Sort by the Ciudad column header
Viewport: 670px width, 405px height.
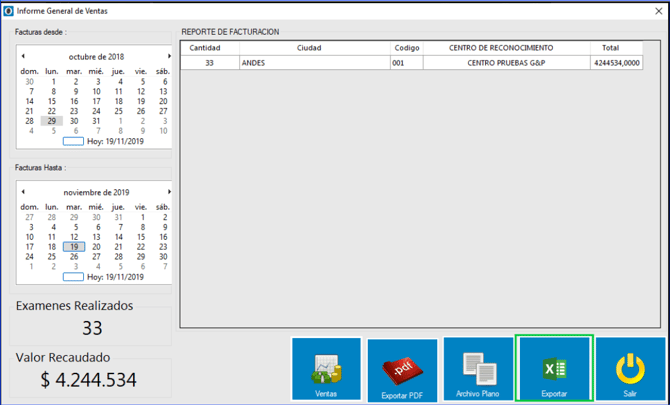[x=310, y=48]
